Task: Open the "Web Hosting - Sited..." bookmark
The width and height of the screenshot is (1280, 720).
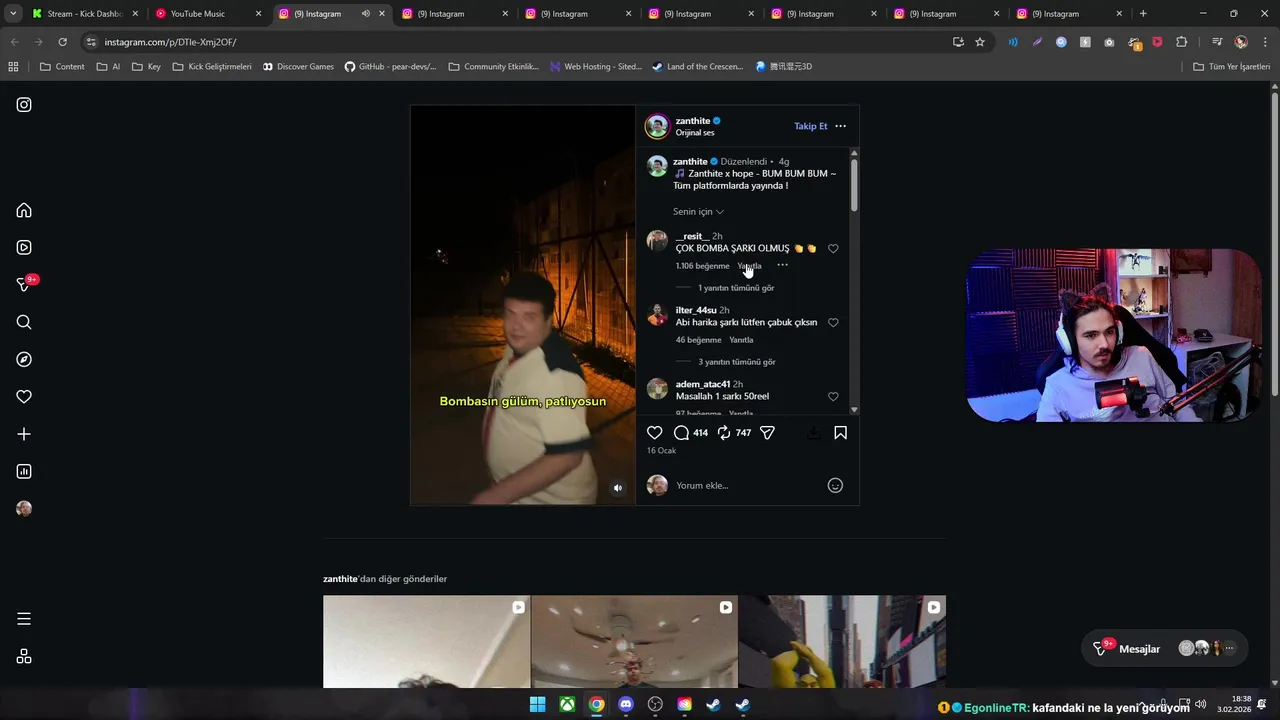Action: tap(596, 67)
